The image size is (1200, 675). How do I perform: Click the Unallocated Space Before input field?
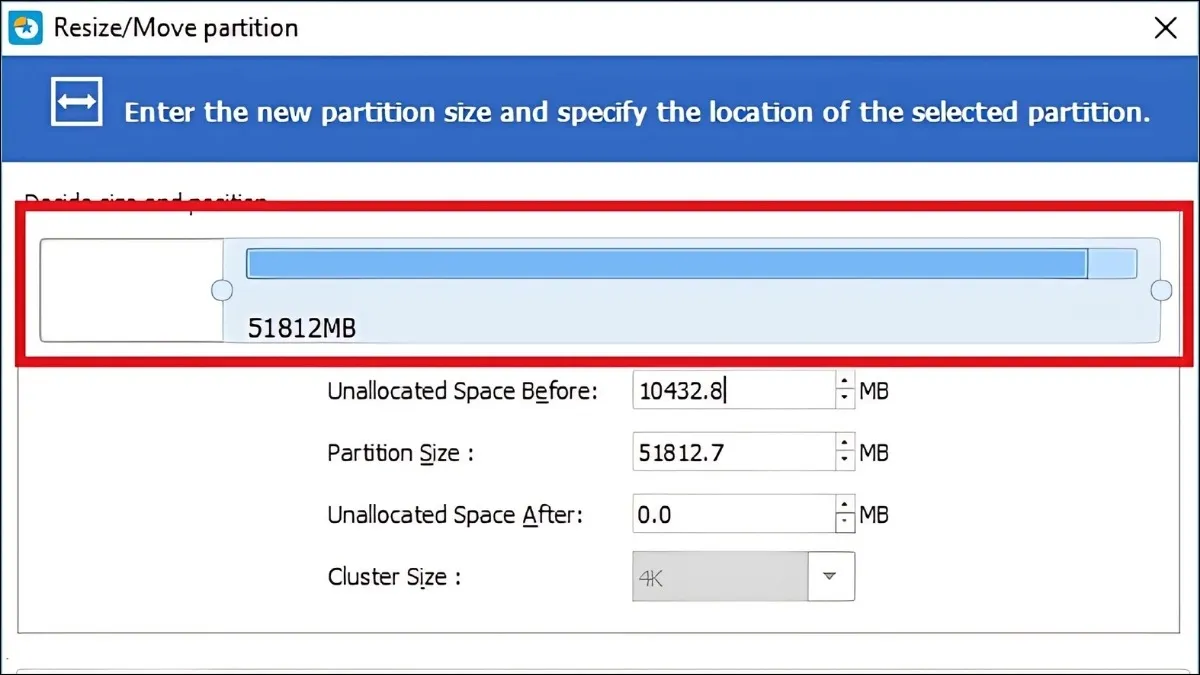tap(732, 391)
